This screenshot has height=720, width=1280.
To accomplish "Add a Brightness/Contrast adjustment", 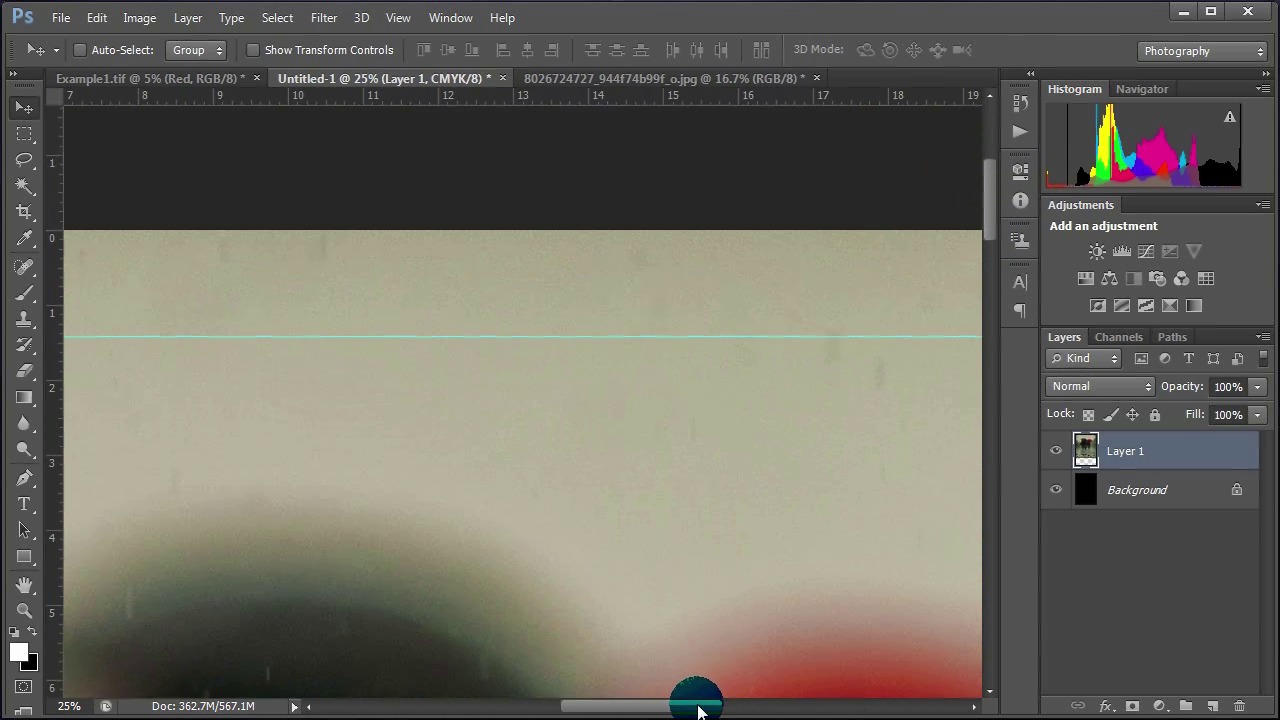I will (1097, 252).
